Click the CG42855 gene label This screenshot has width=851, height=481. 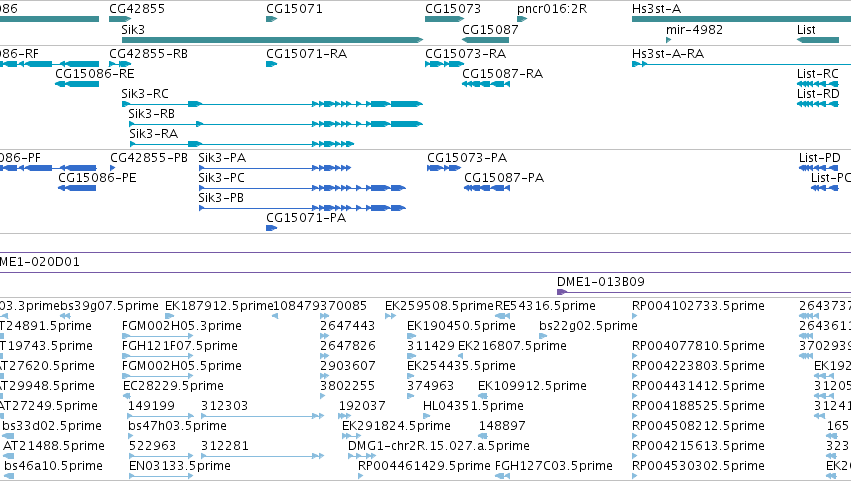point(137,9)
